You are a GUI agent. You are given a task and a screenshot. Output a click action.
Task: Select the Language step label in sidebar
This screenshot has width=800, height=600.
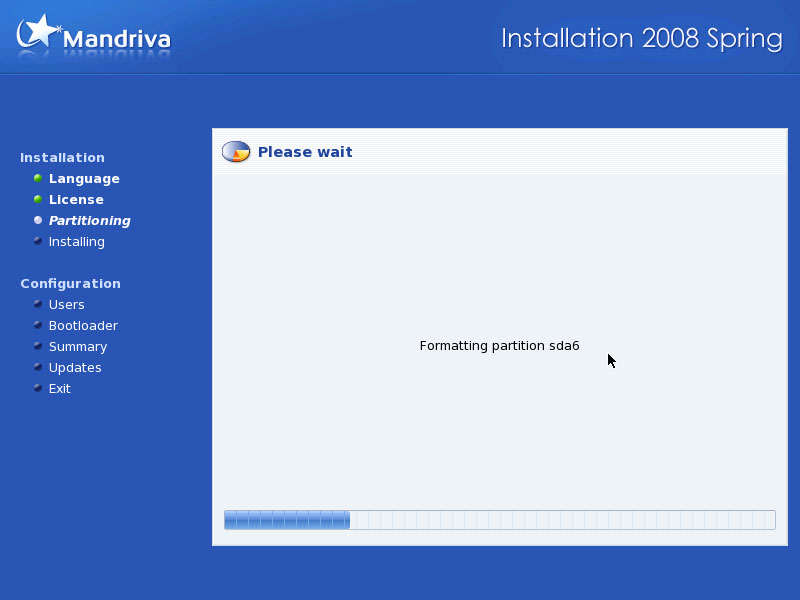84,179
